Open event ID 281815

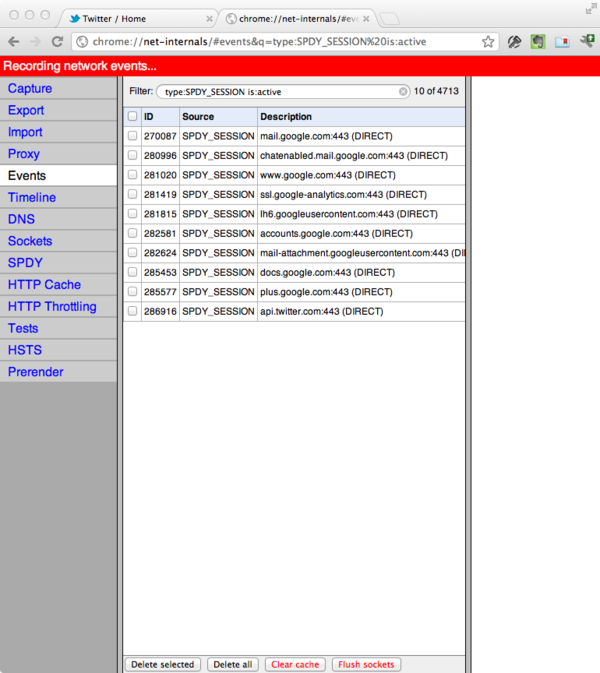(160, 214)
